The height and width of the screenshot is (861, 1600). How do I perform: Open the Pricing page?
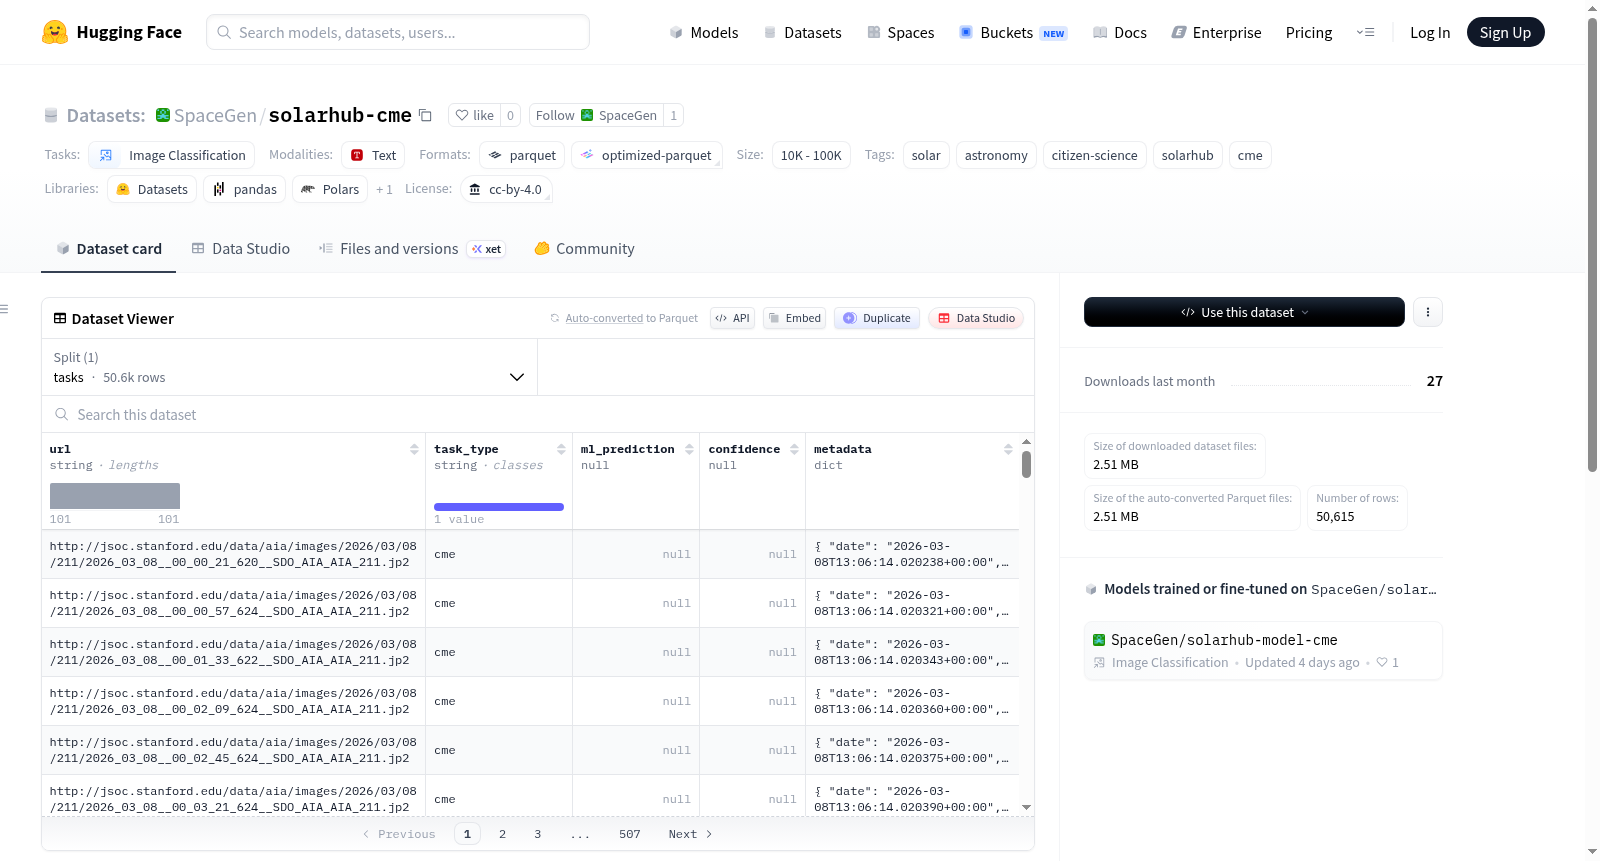(1309, 32)
